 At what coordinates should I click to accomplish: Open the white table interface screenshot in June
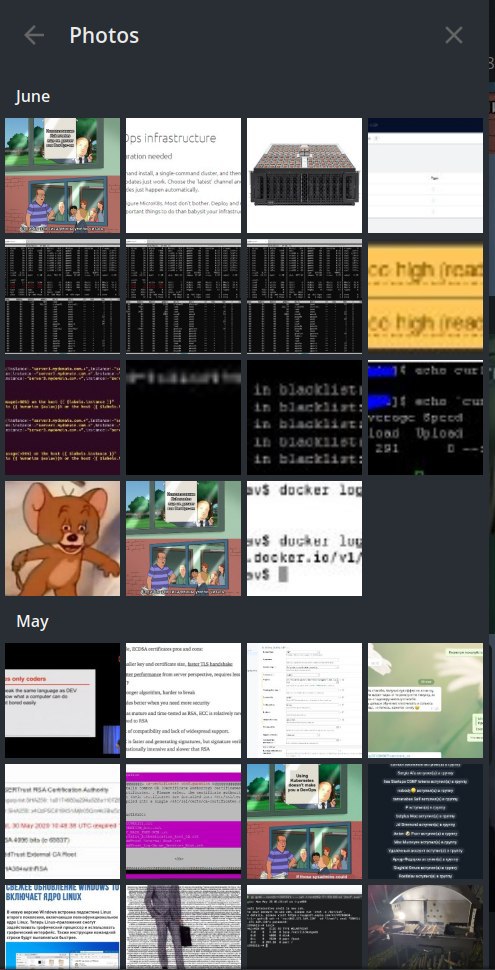426,176
